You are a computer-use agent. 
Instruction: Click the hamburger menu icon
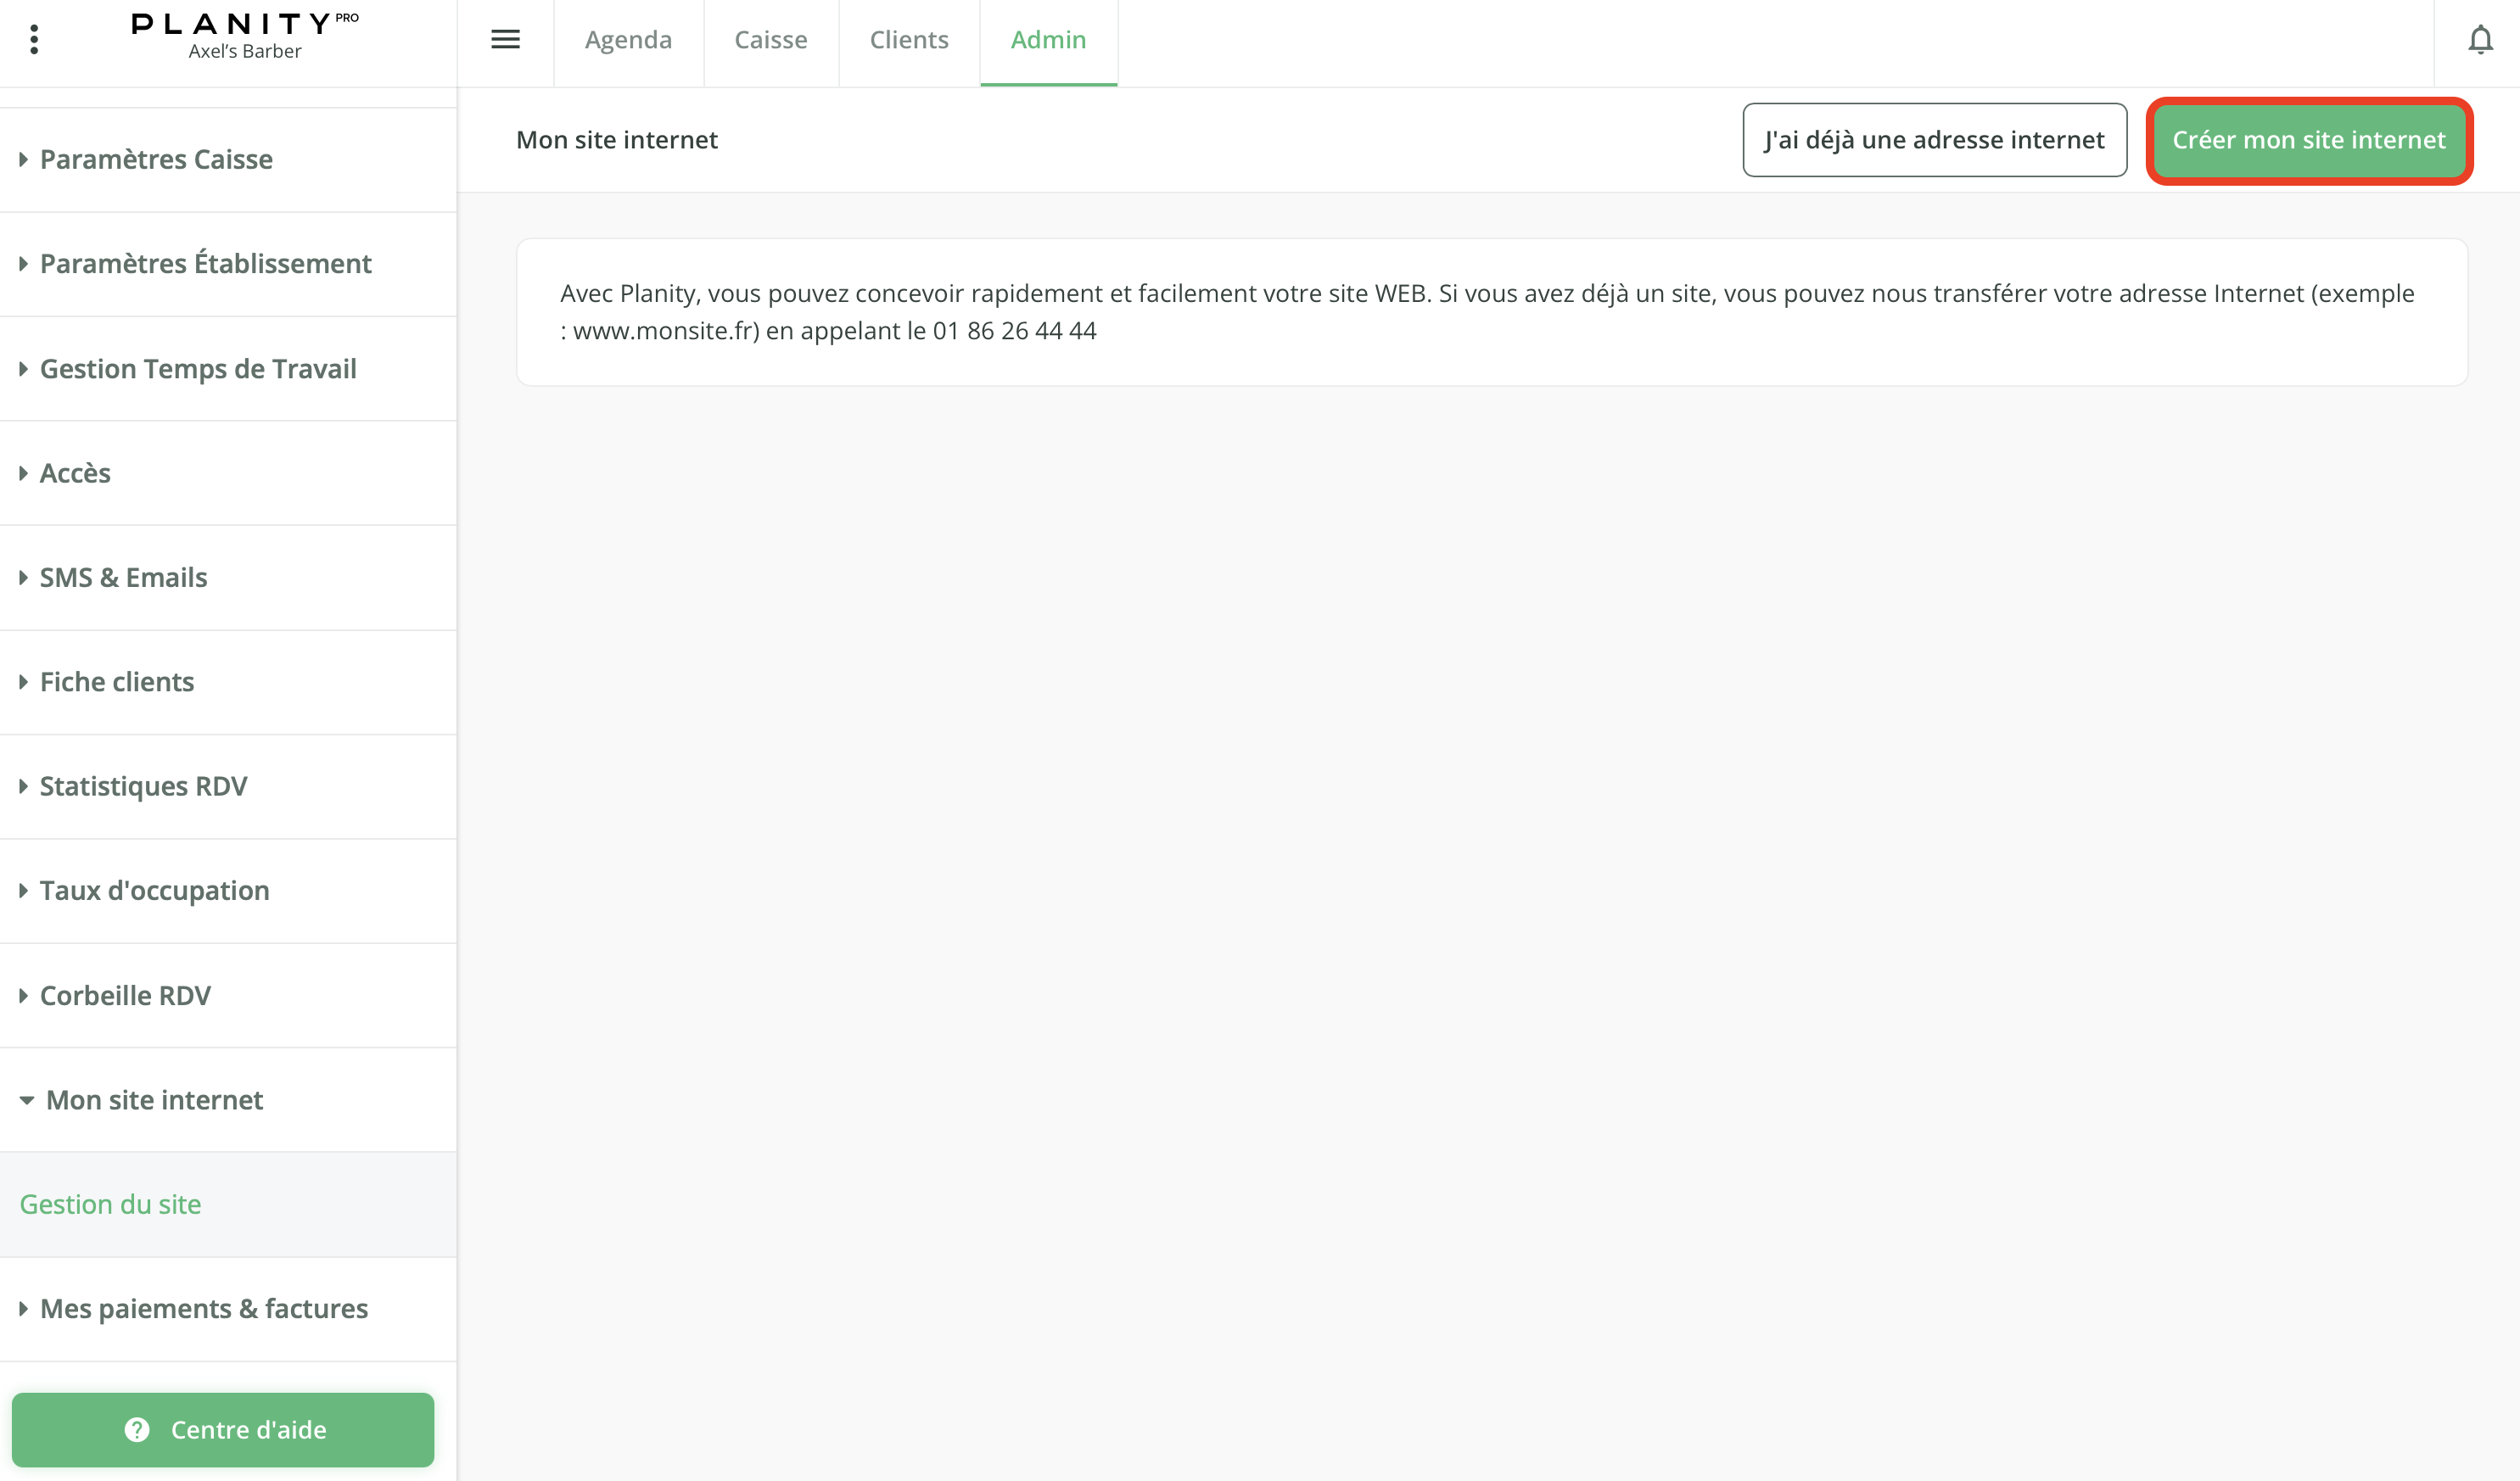tap(505, 39)
